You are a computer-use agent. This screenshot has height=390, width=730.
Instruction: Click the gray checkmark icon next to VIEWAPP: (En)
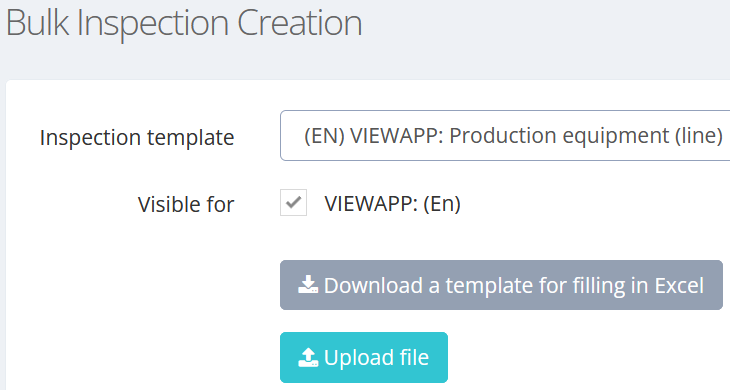coord(293,202)
